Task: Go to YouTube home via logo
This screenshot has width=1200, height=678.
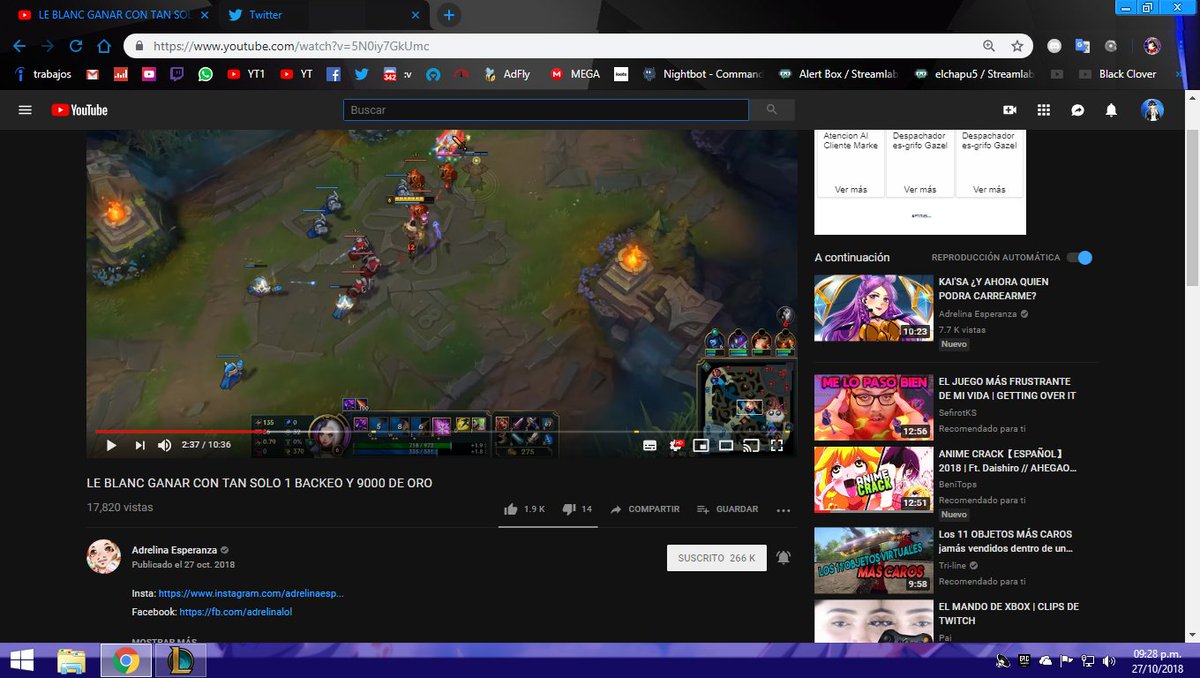Action: [80, 110]
